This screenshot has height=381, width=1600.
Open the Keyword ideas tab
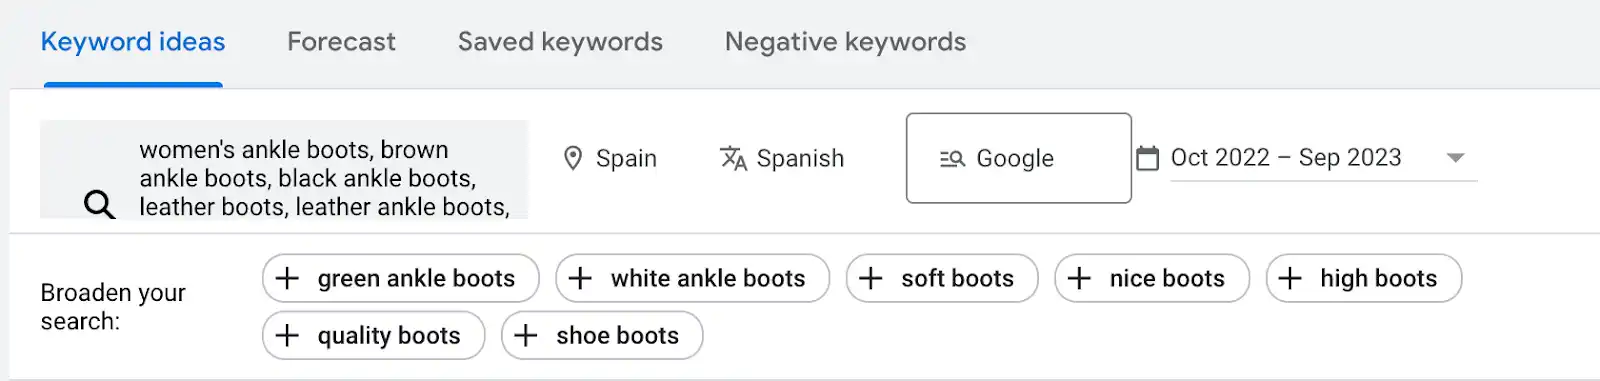click(133, 42)
